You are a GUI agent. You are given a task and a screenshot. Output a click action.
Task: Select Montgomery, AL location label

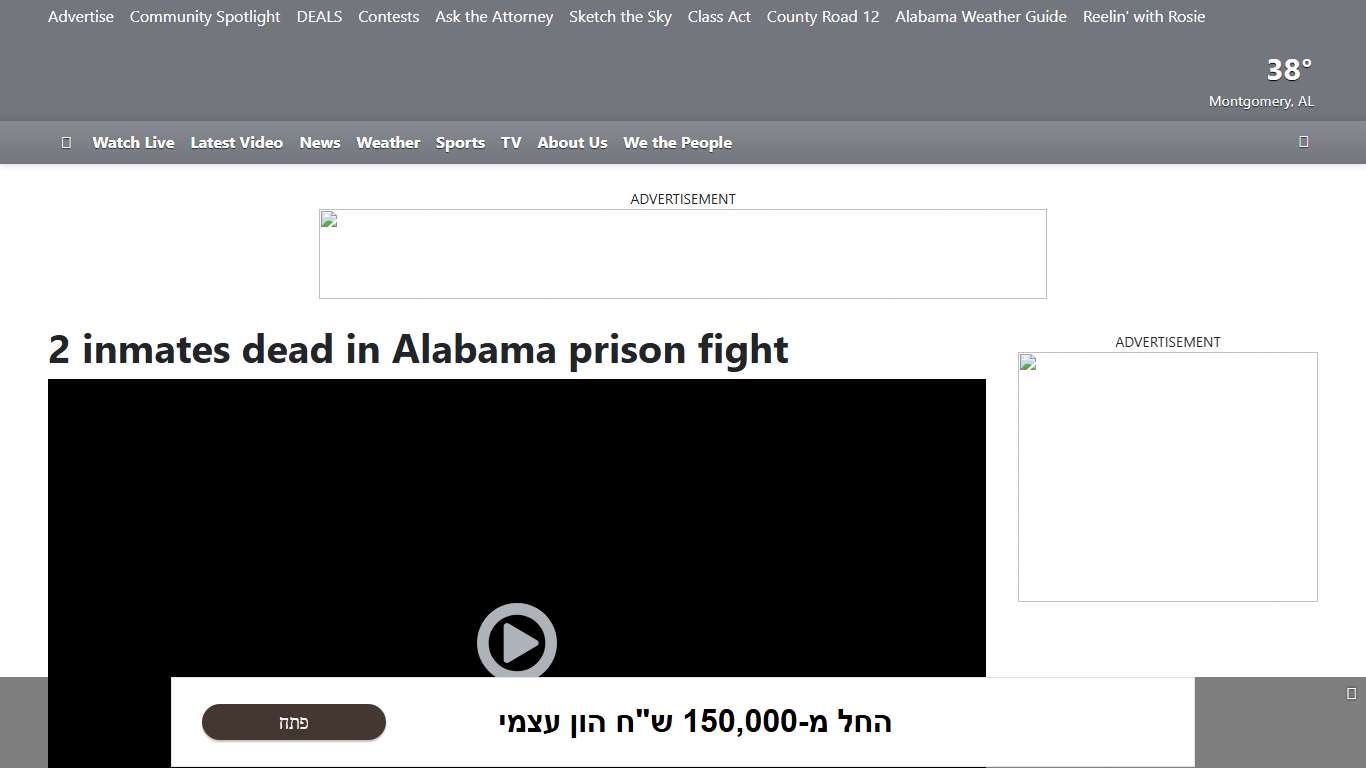coord(1261,101)
